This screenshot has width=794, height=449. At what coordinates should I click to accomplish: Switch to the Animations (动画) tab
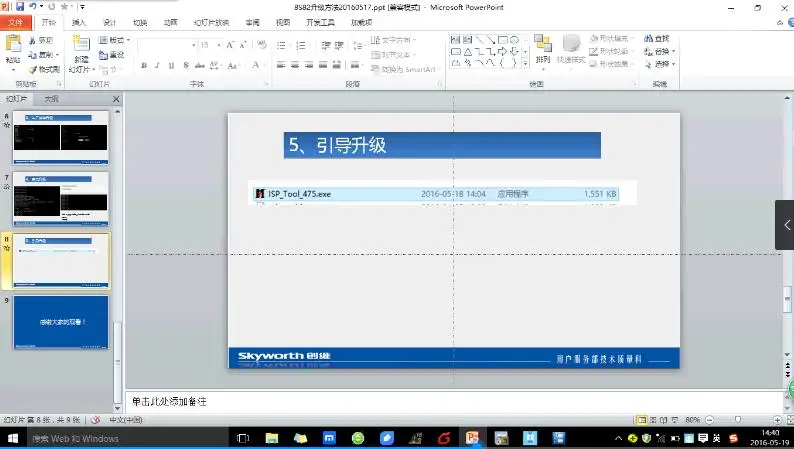pos(171,22)
